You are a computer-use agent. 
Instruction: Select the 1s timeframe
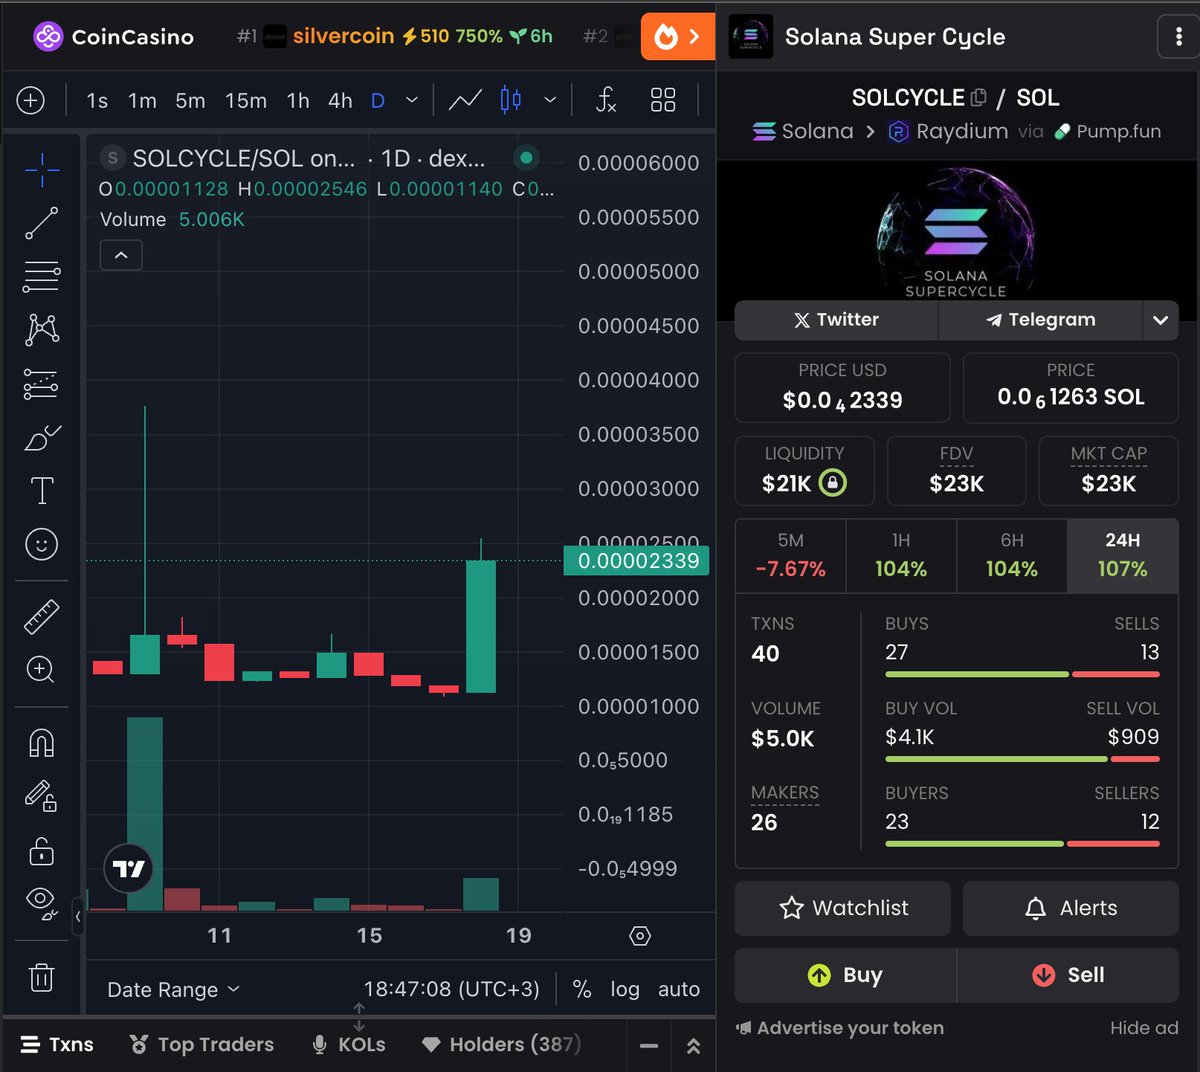click(97, 101)
